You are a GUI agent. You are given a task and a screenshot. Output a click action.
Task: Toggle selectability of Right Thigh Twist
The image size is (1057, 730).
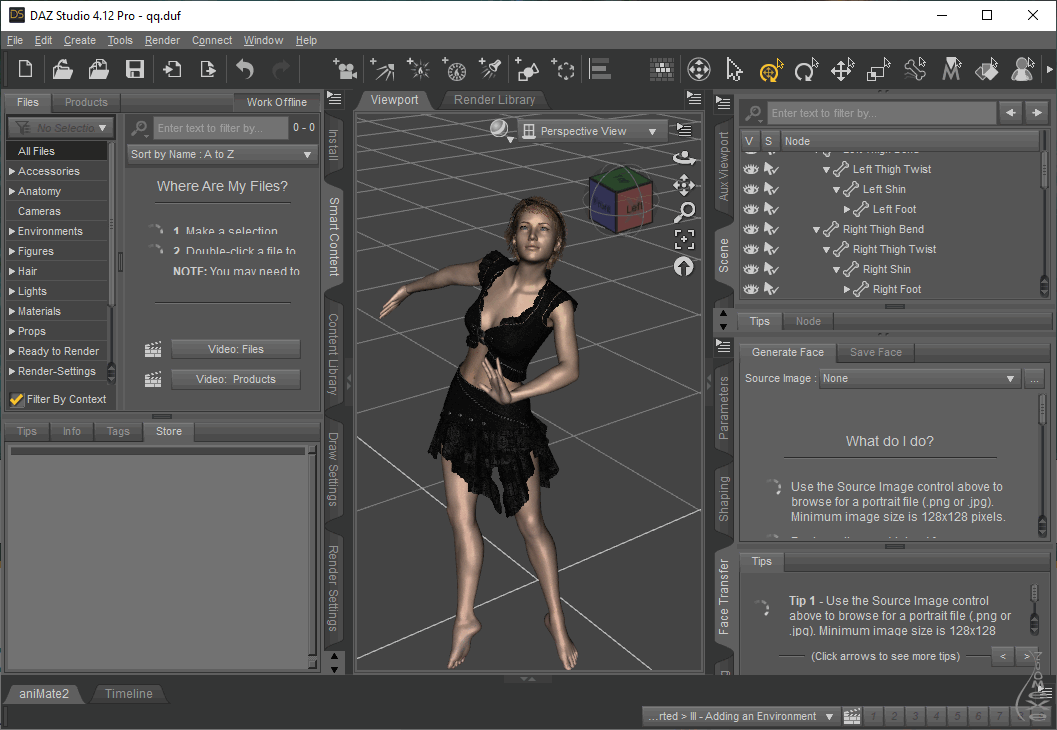point(771,249)
